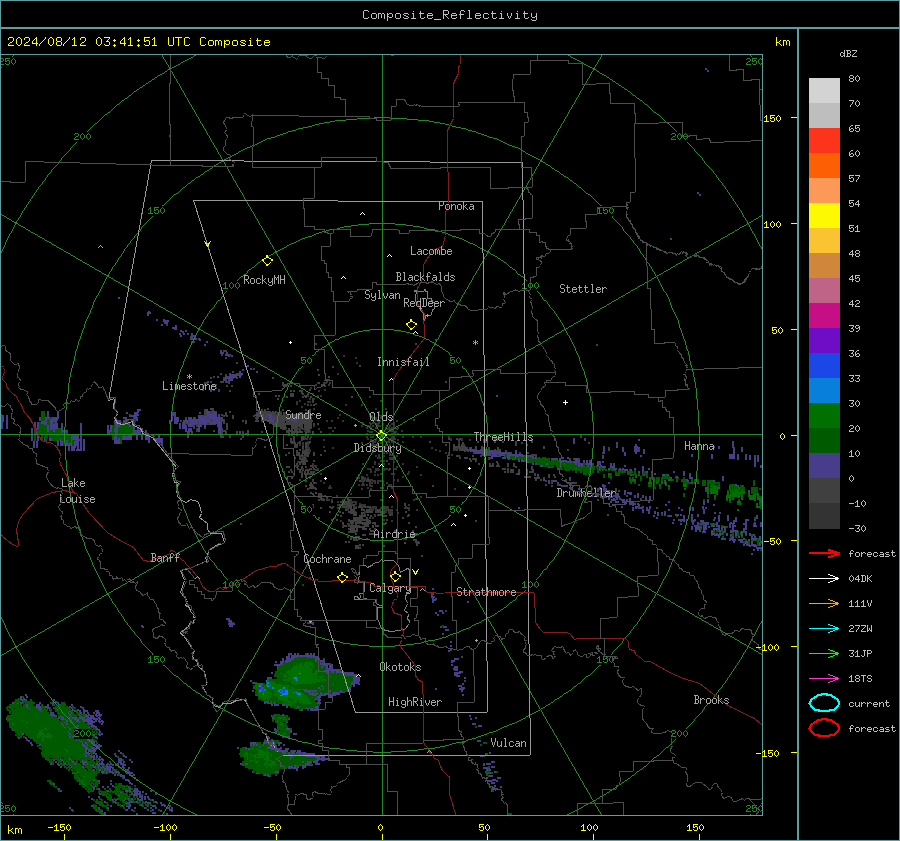Click the magenta 18TS arrow legend icon
Screen dimensions: 900x841
824,679
